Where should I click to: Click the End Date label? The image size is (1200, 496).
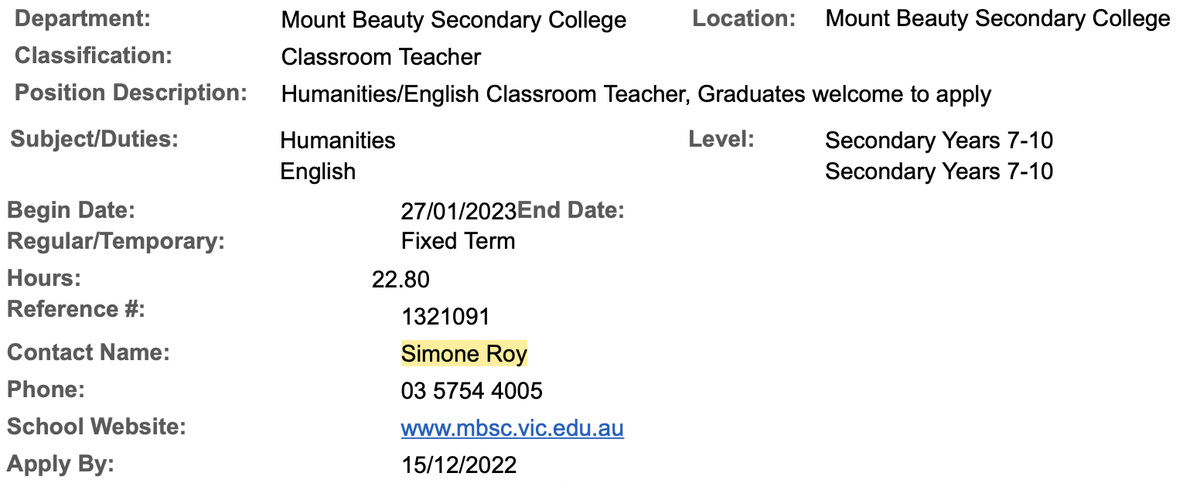click(x=571, y=211)
